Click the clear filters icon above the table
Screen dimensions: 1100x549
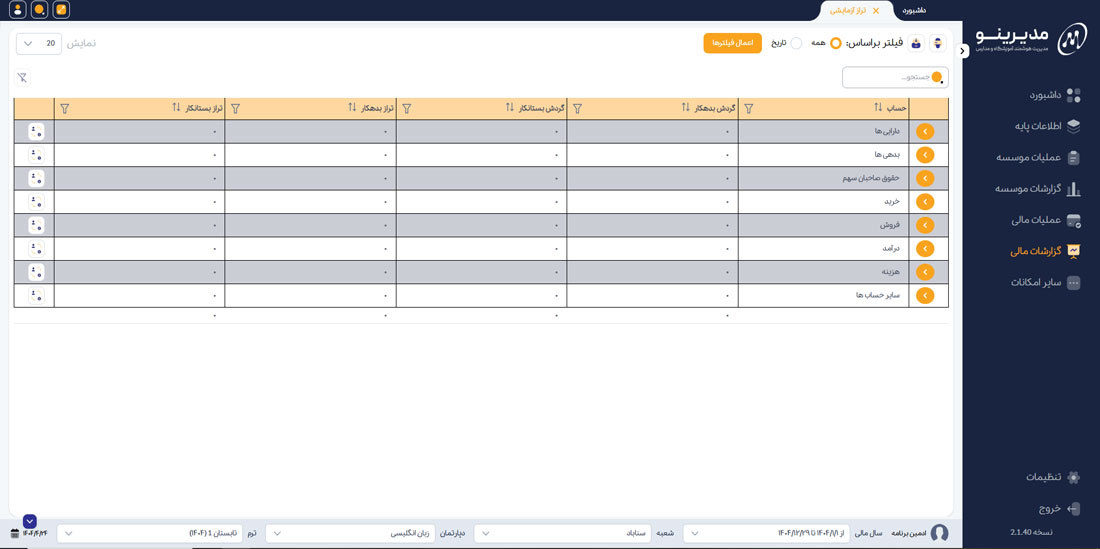22,77
